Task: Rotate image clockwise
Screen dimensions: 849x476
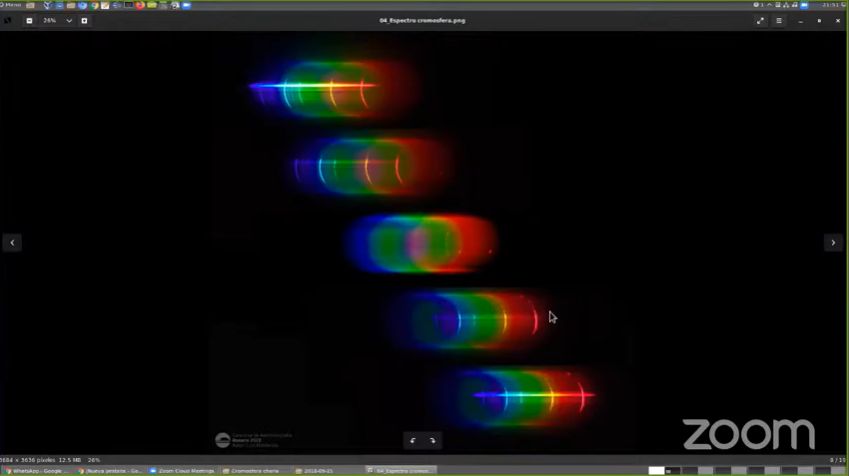Action: pyautogui.click(x=432, y=440)
